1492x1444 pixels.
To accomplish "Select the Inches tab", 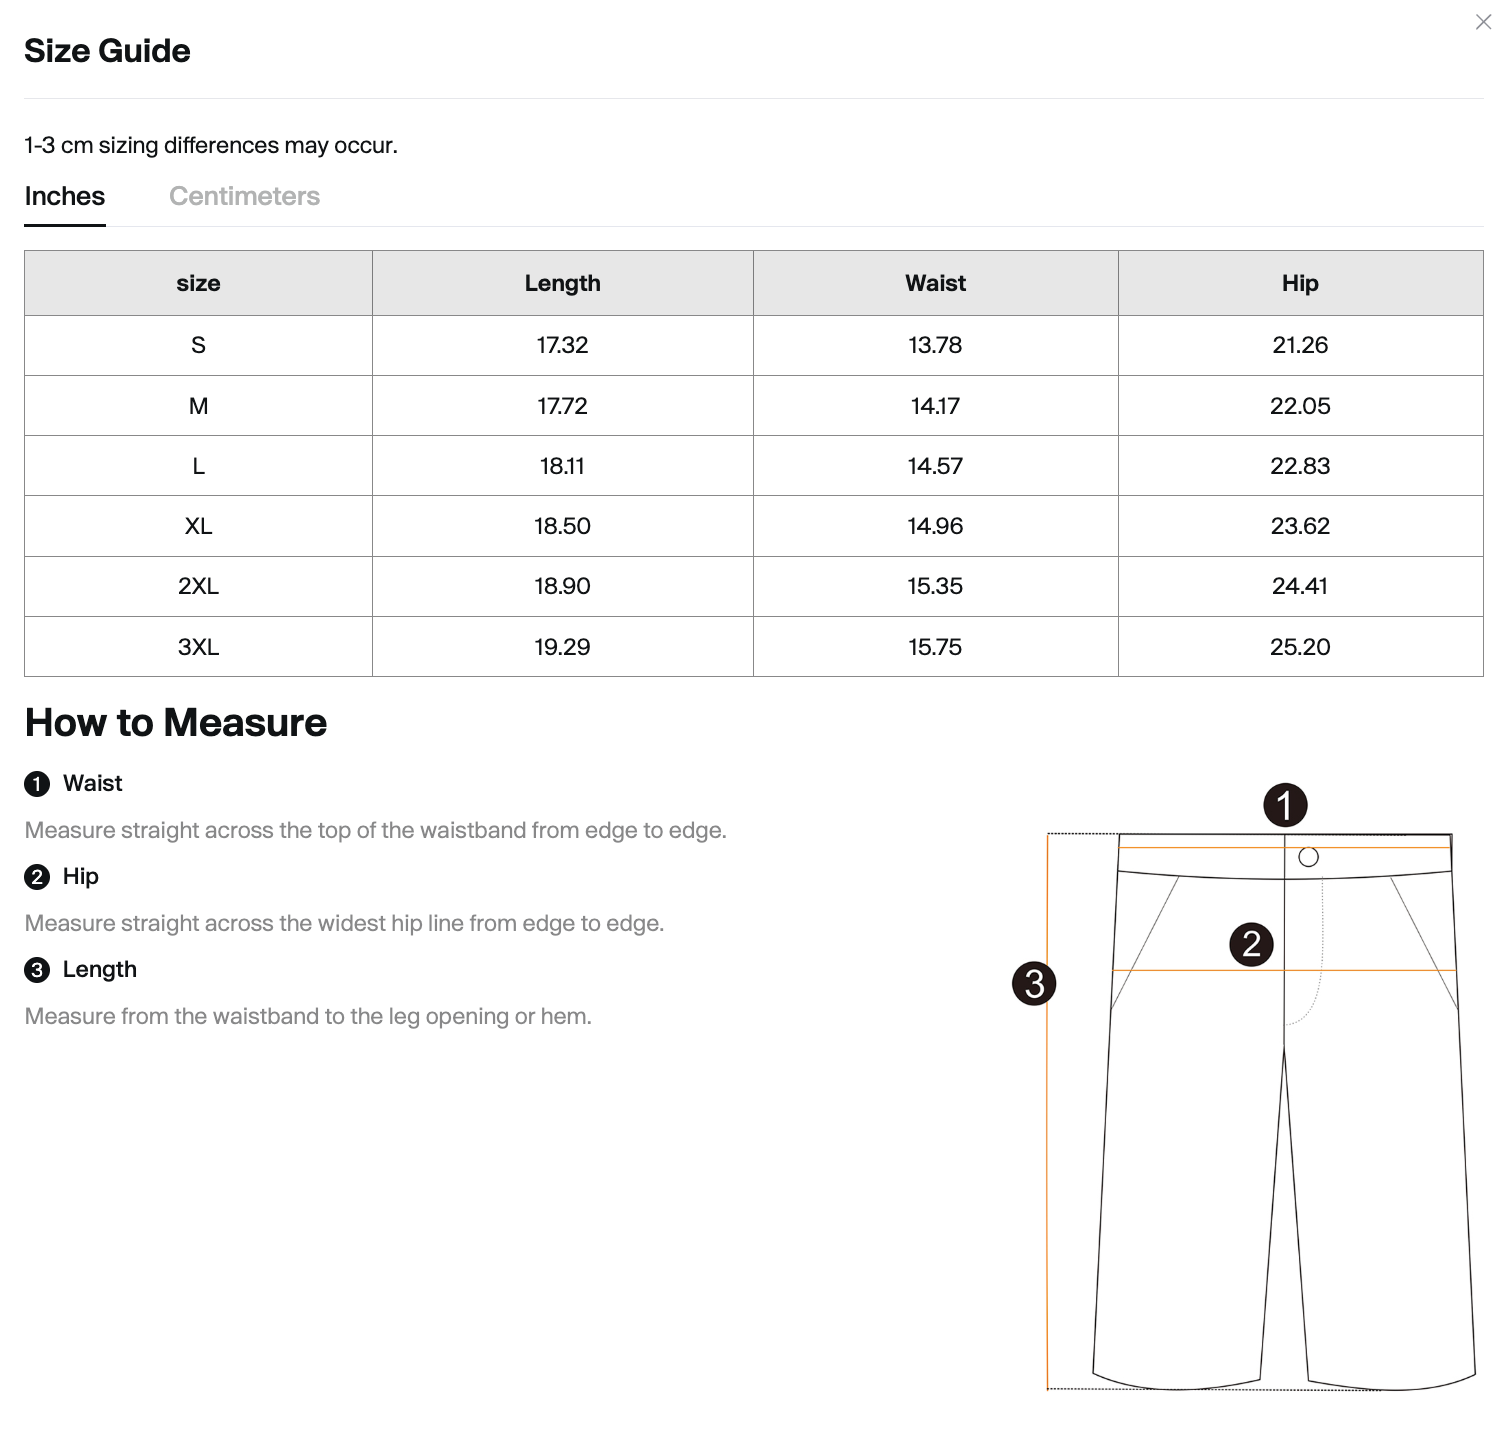I will 65,196.
